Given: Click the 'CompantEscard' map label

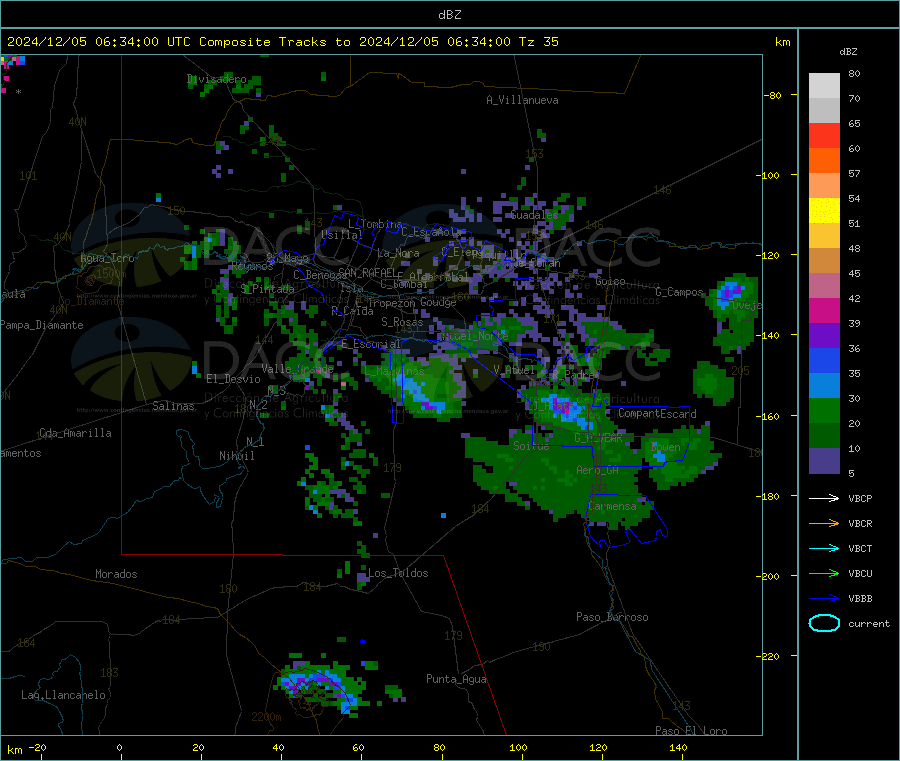Looking at the screenshot, I should point(657,414).
